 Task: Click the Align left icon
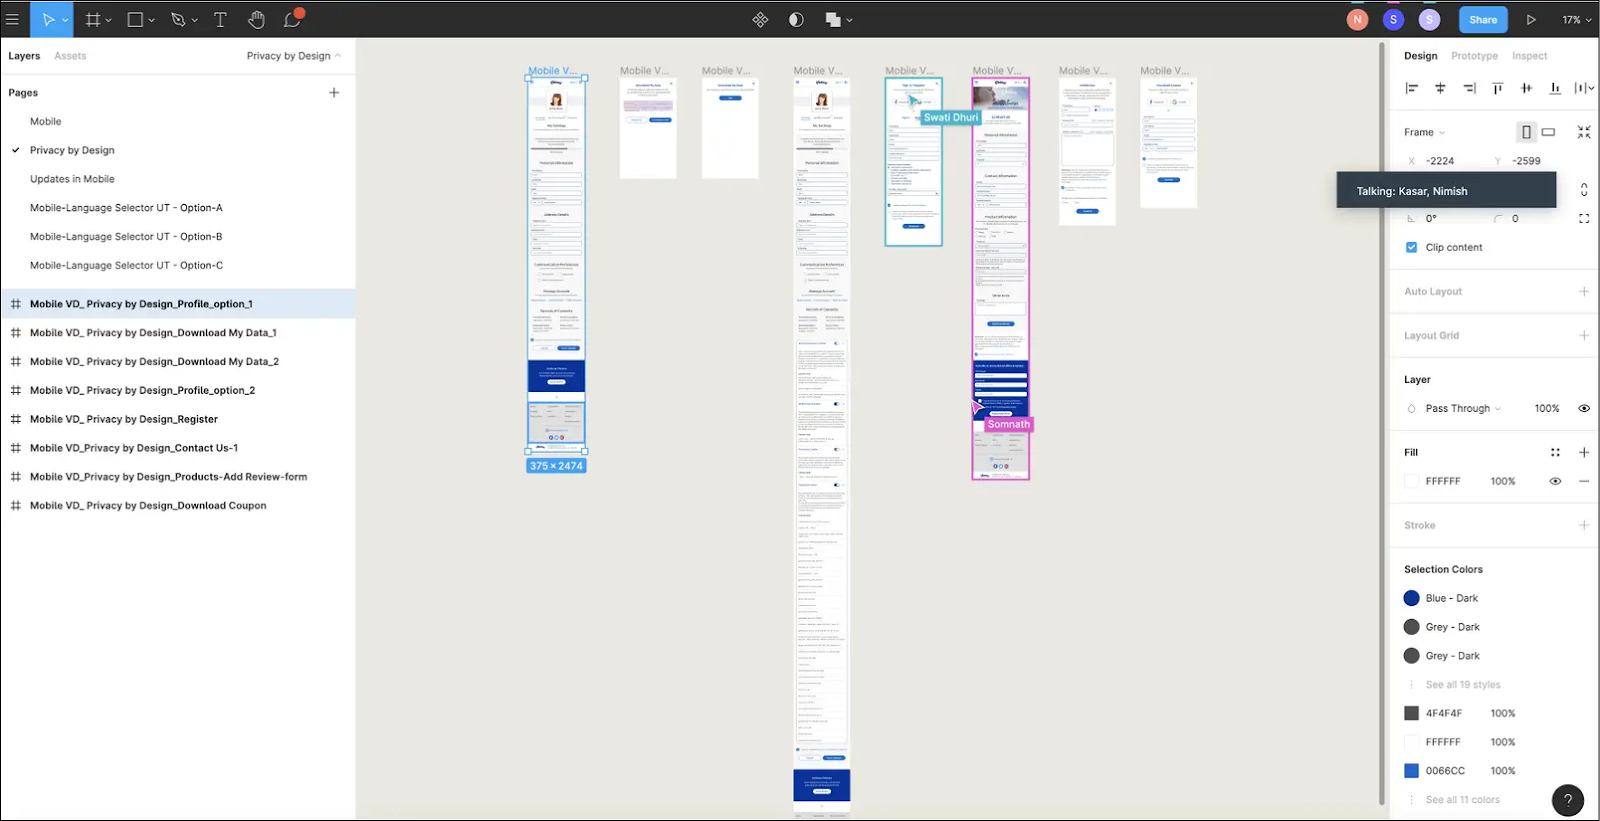click(x=1412, y=88)
